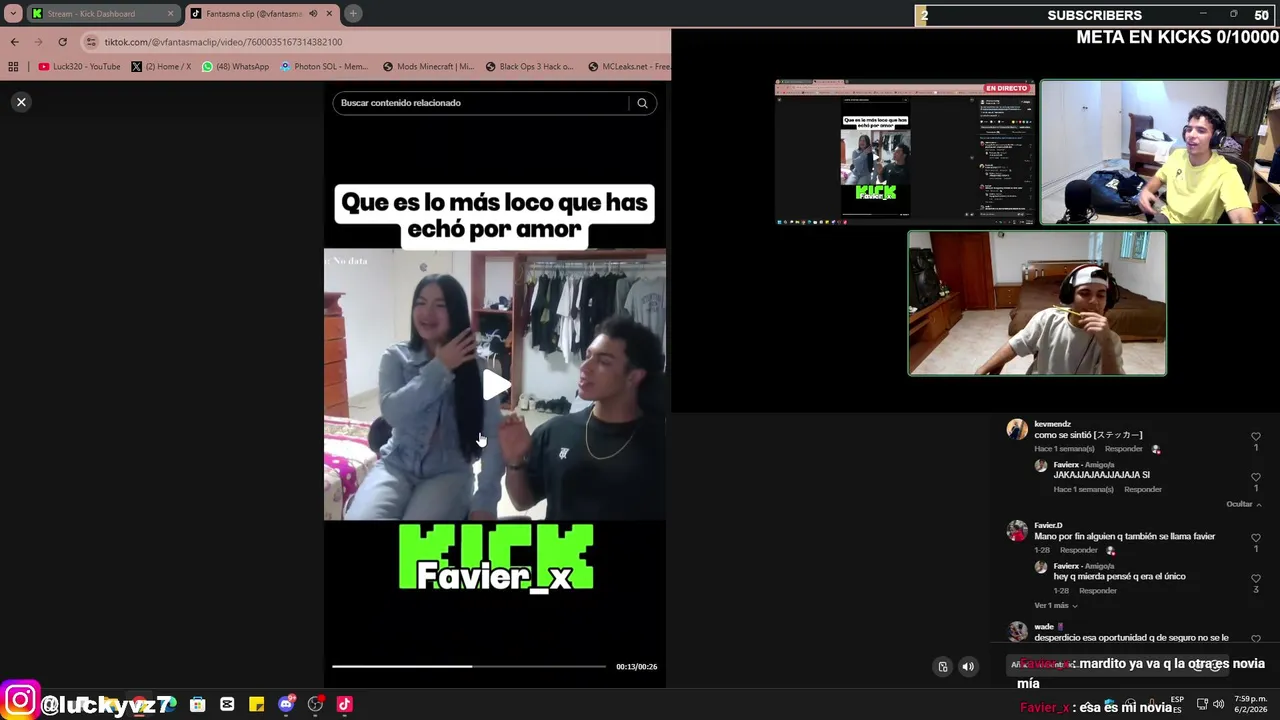Click 'Responder' under kevmendz's comment
1280x720 pixels.
1124,449
